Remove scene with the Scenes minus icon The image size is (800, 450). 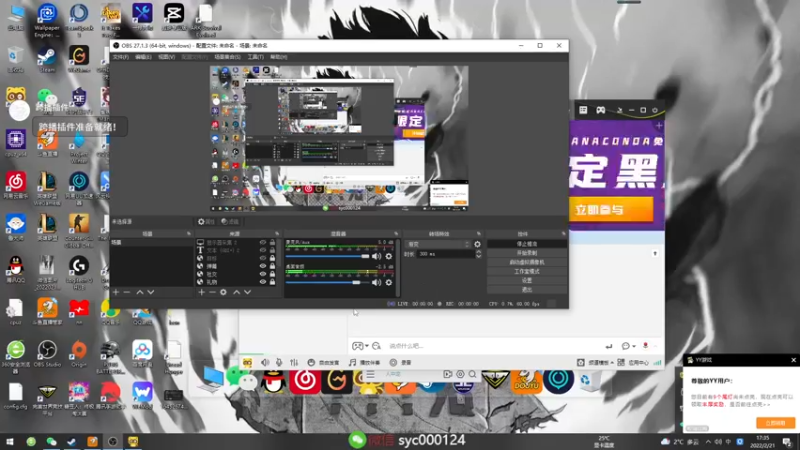click(x=127, y=292)
